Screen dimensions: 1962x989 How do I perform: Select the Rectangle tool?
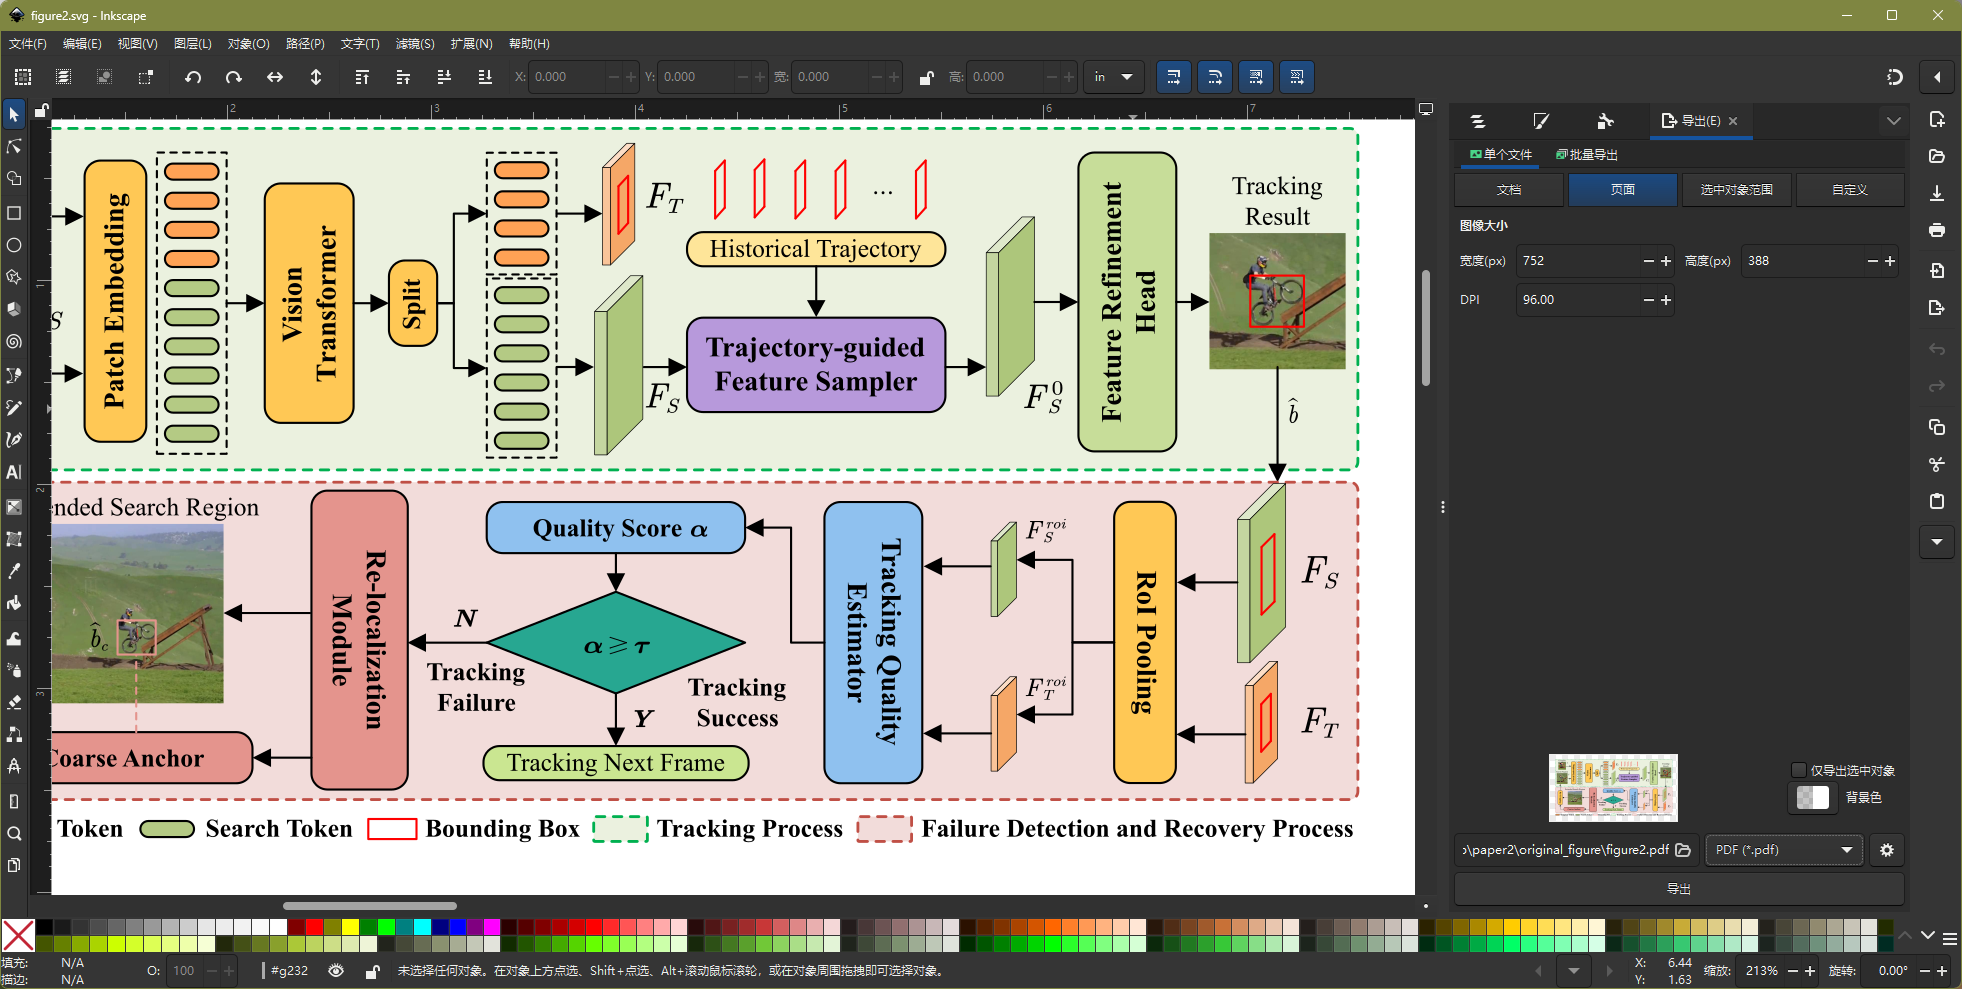14,213
